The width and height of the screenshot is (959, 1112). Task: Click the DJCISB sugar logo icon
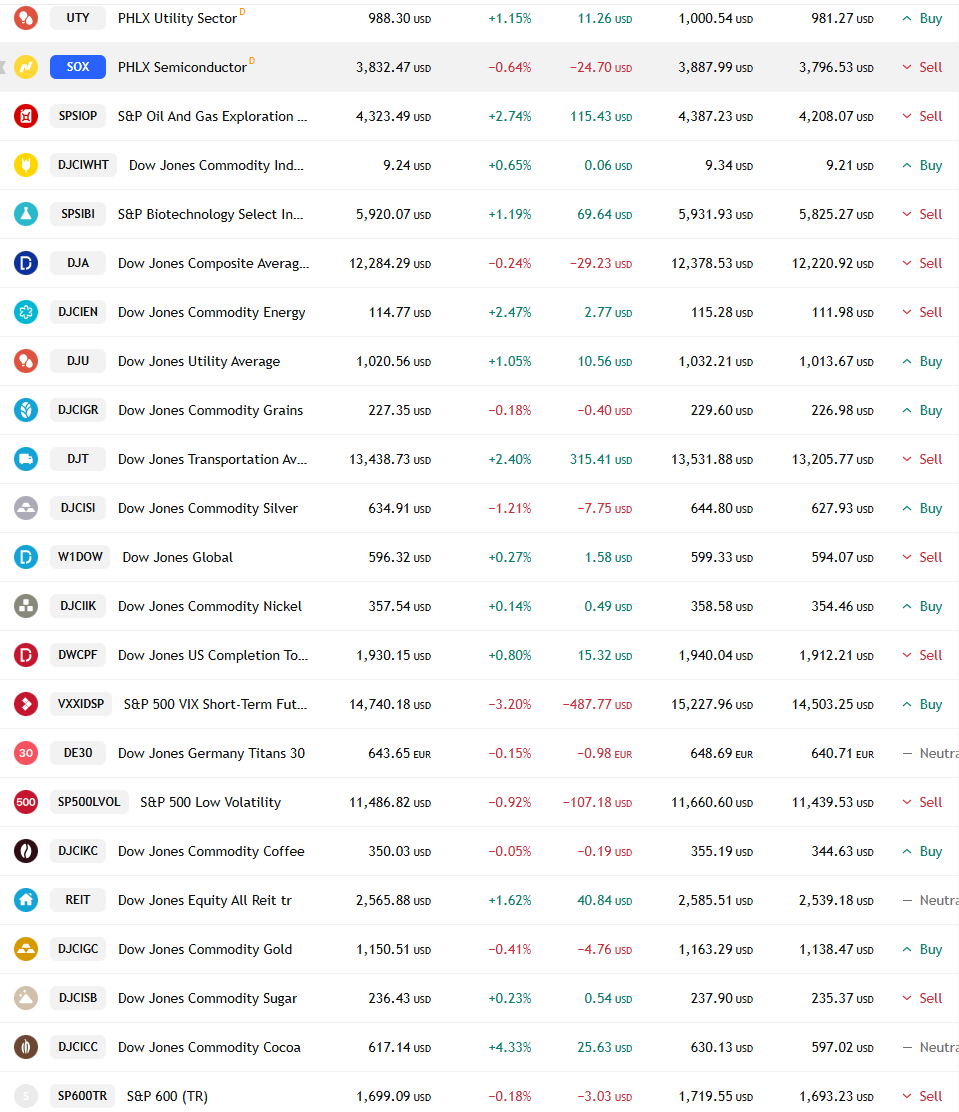[26, 996]
